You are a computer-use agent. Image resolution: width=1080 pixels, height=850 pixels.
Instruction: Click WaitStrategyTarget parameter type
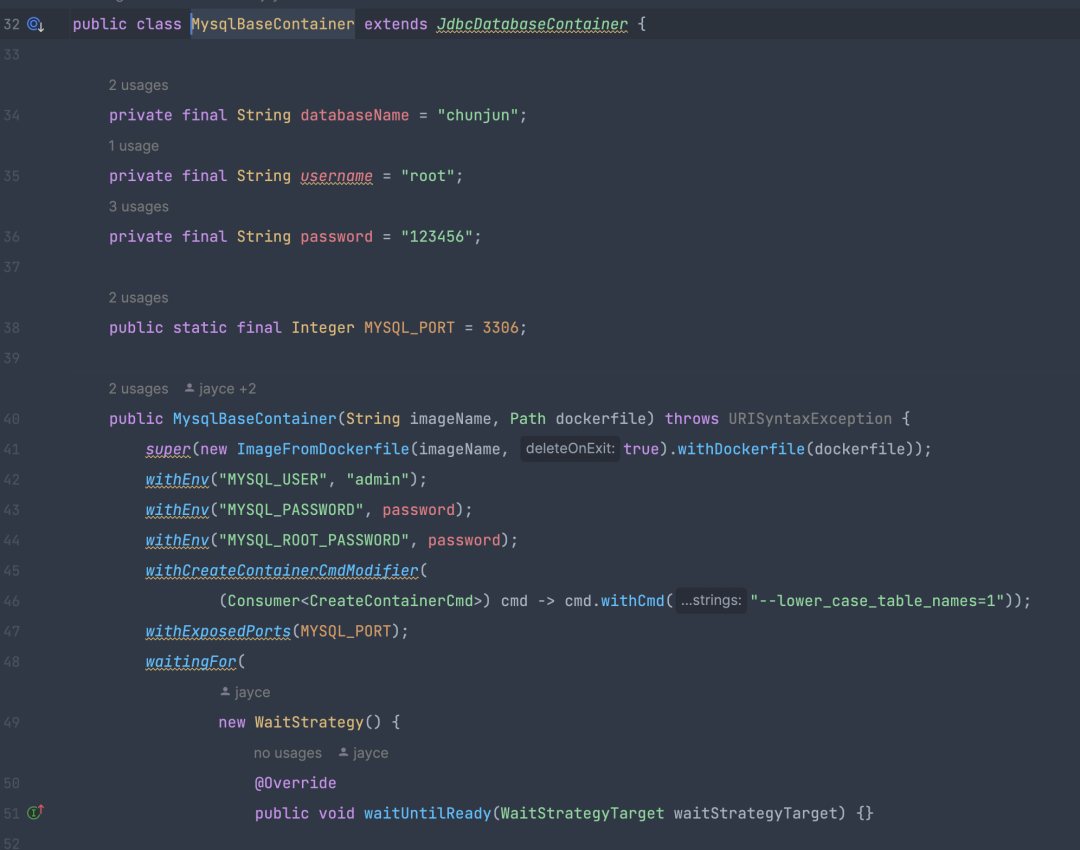coord(582,813)
